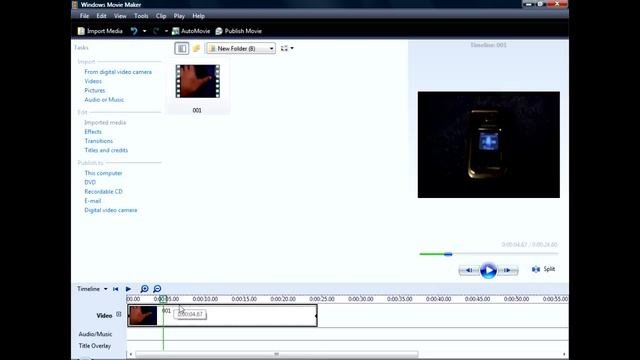Image resolution: width=640 pixels, height=360 pixels.
Task: Show the collections folder pane icon
Action: click(196, 49)
